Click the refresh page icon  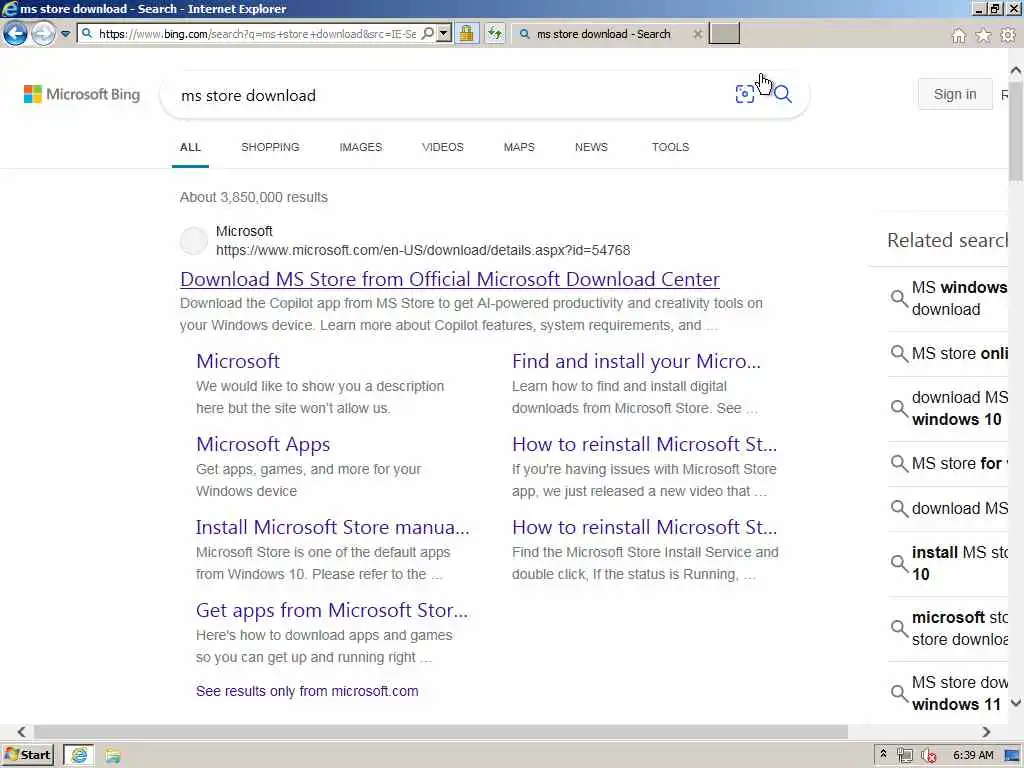tap(495, 33)
